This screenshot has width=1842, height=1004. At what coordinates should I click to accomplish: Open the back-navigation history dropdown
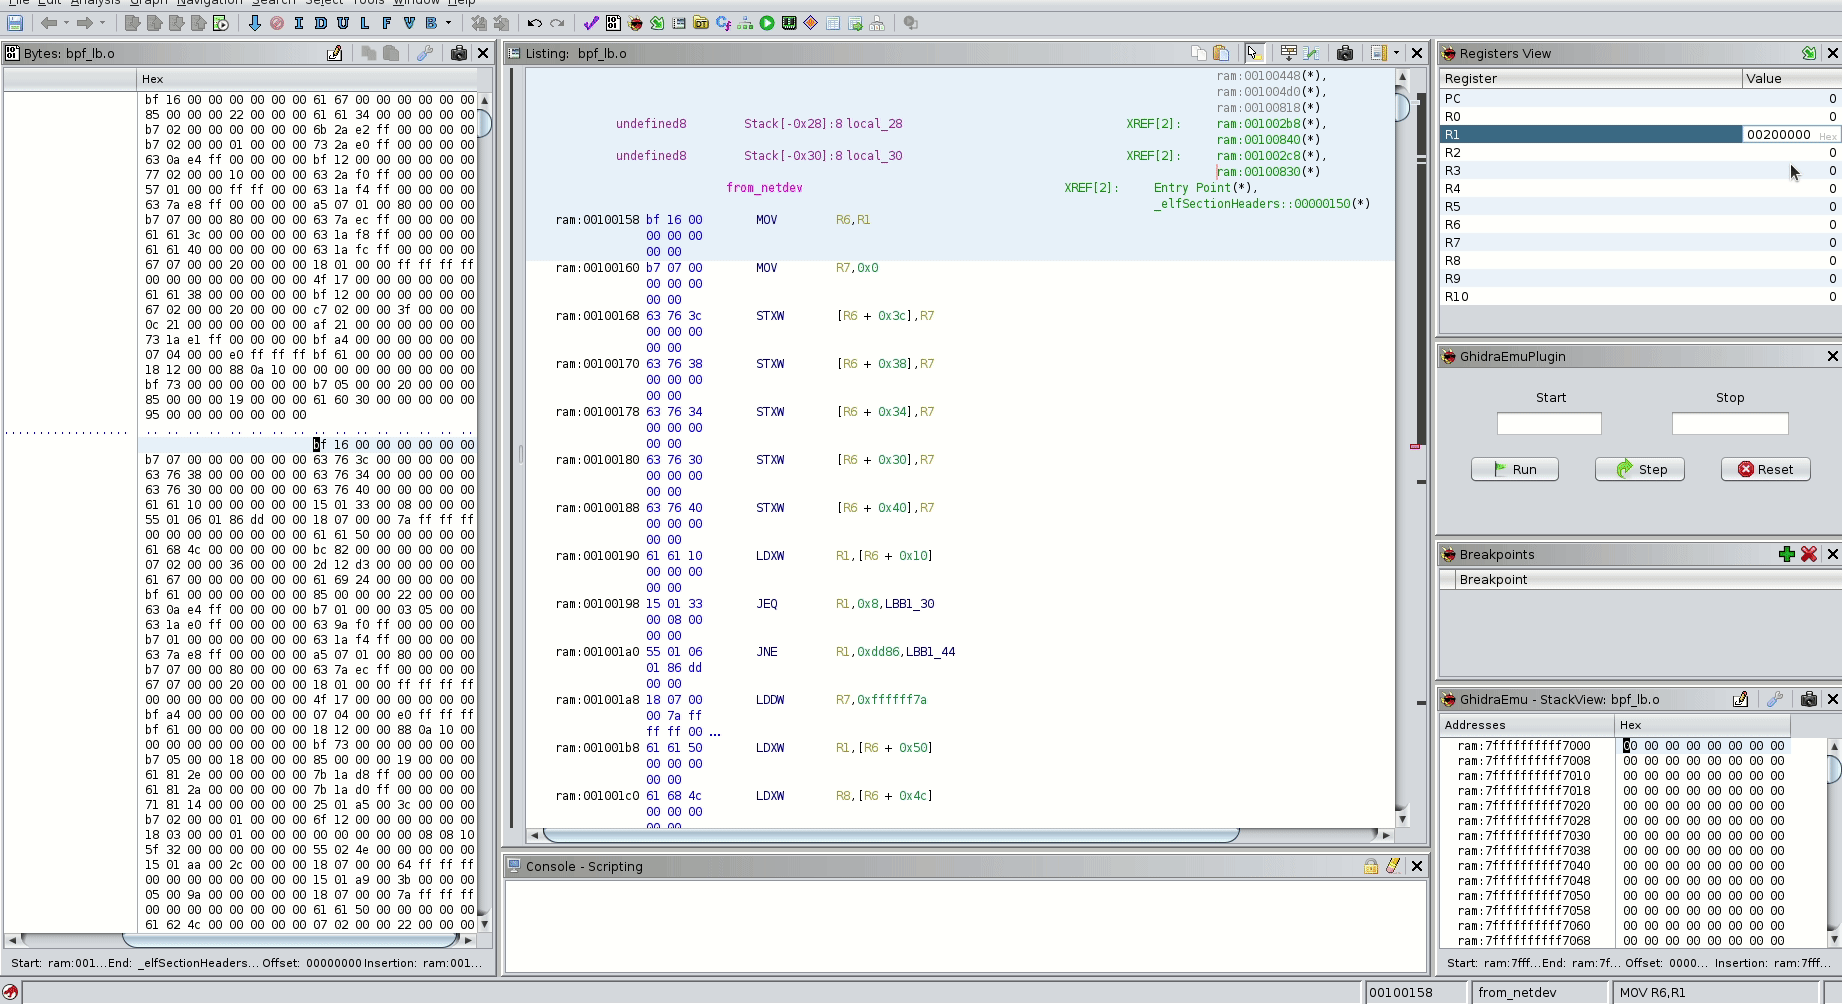coord(66,23)
